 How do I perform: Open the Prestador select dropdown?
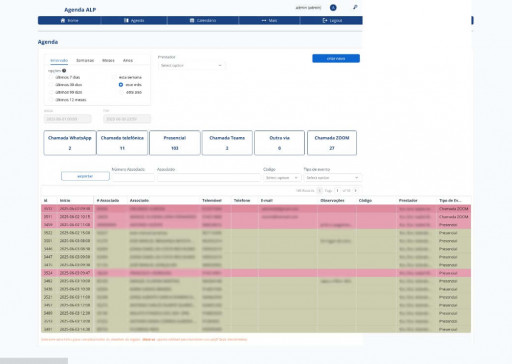191,66
